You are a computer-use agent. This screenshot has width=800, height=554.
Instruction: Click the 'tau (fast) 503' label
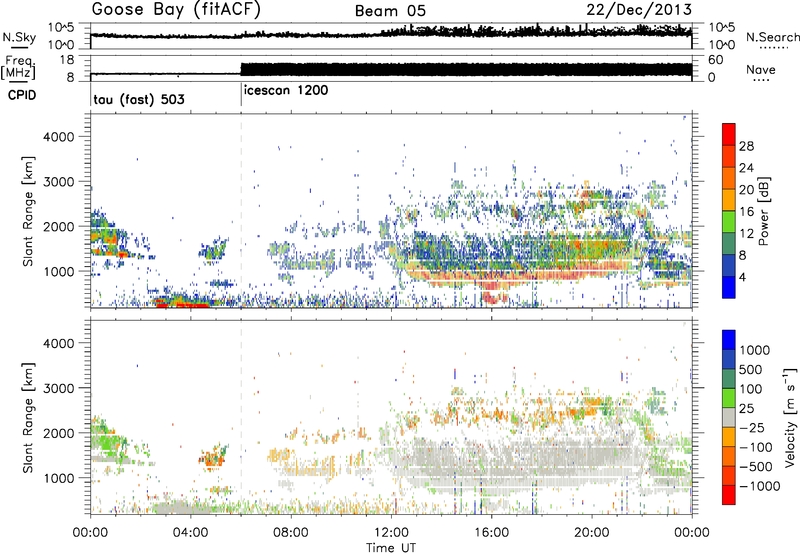(139, 99)
